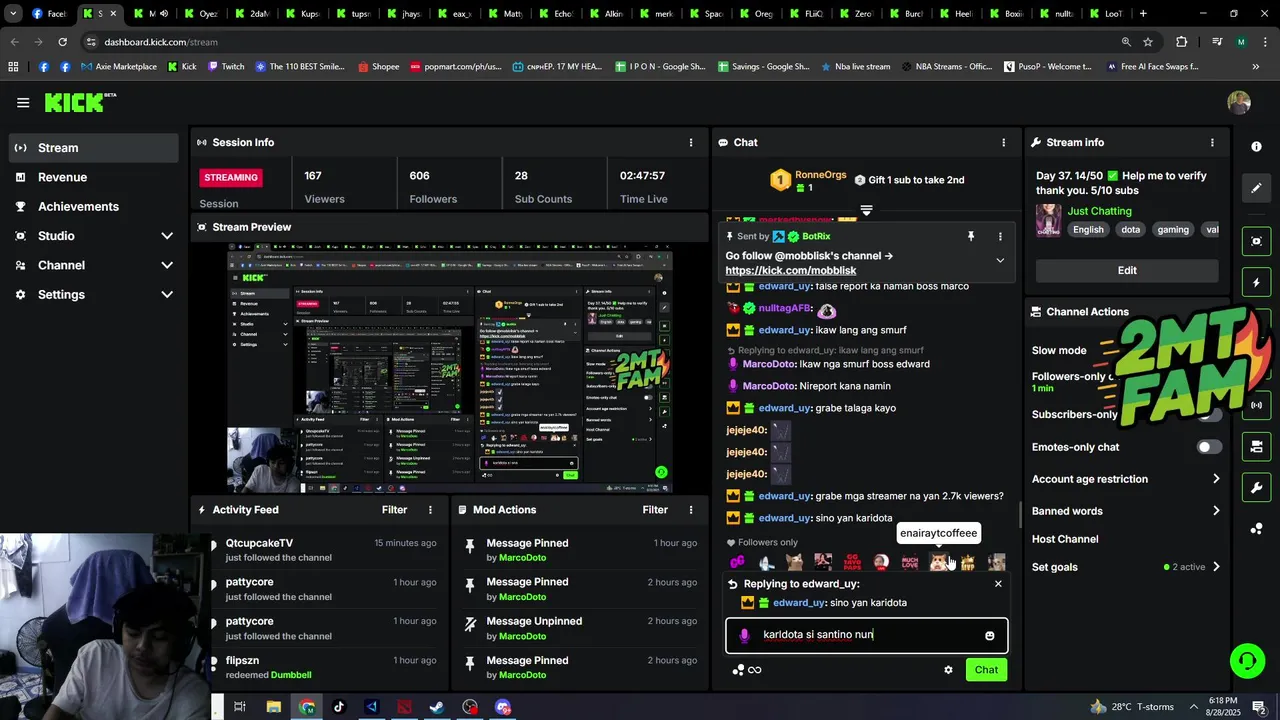Image resolution: width=1280 pixels, height=720 pixels.
Task: Click the Just Chatting category link
Action: [1099, 211]
